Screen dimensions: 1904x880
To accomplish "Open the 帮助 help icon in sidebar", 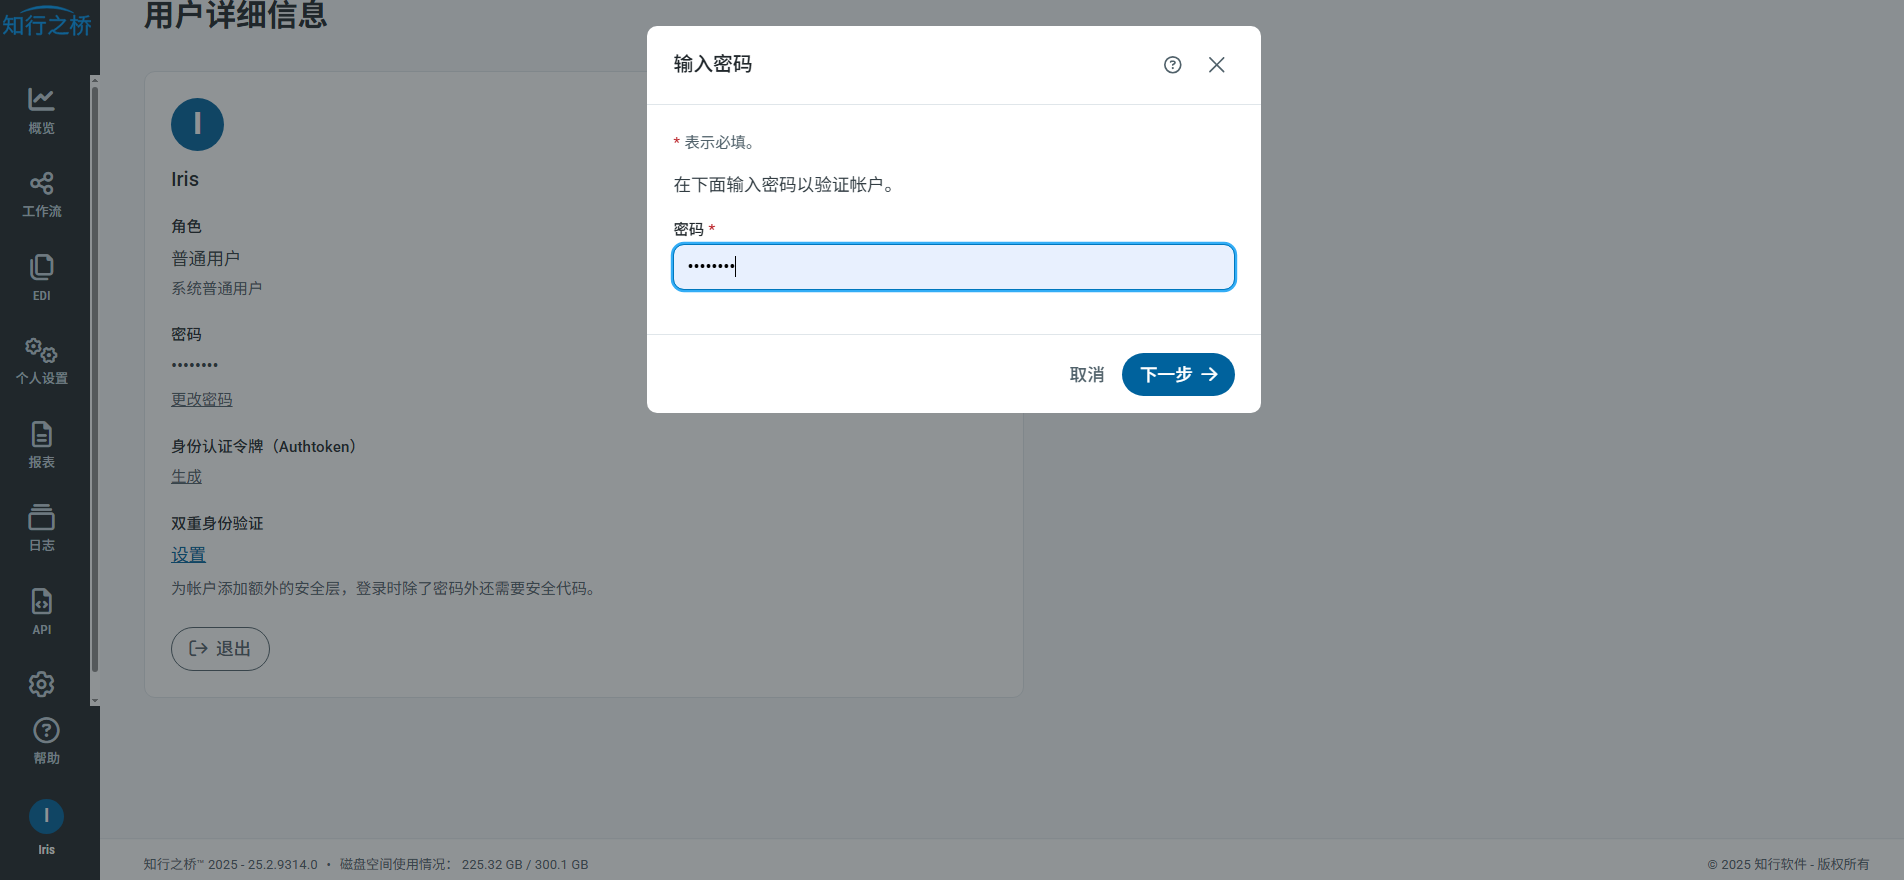I will pos(46,740).
